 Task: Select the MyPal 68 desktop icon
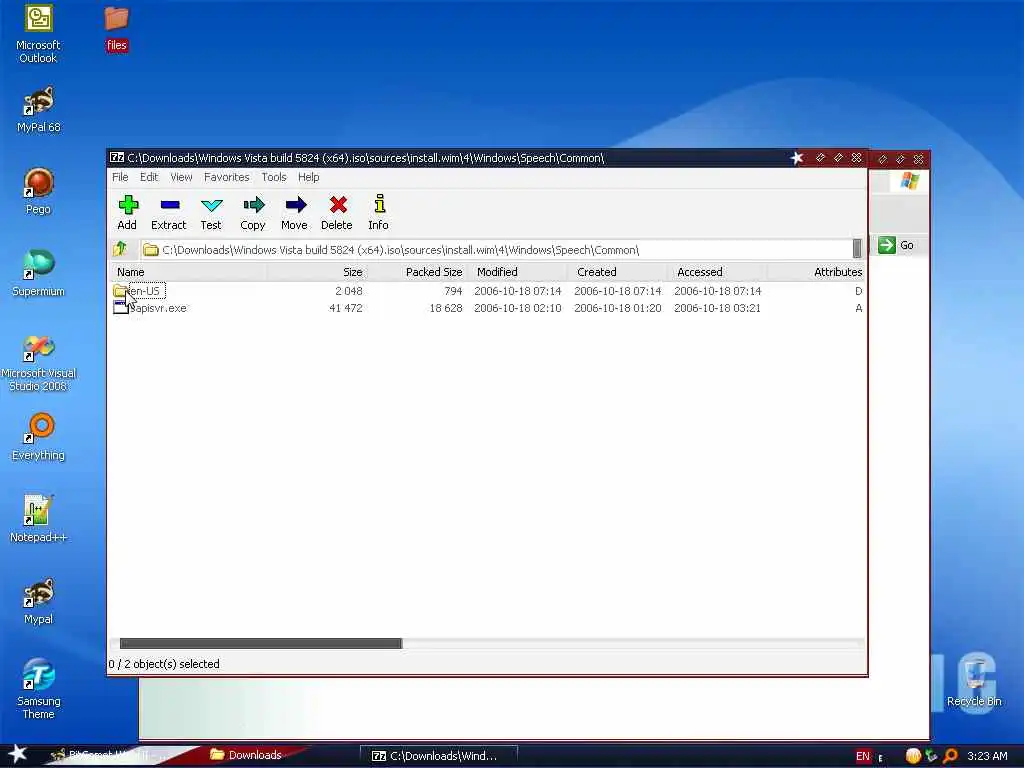39,110
